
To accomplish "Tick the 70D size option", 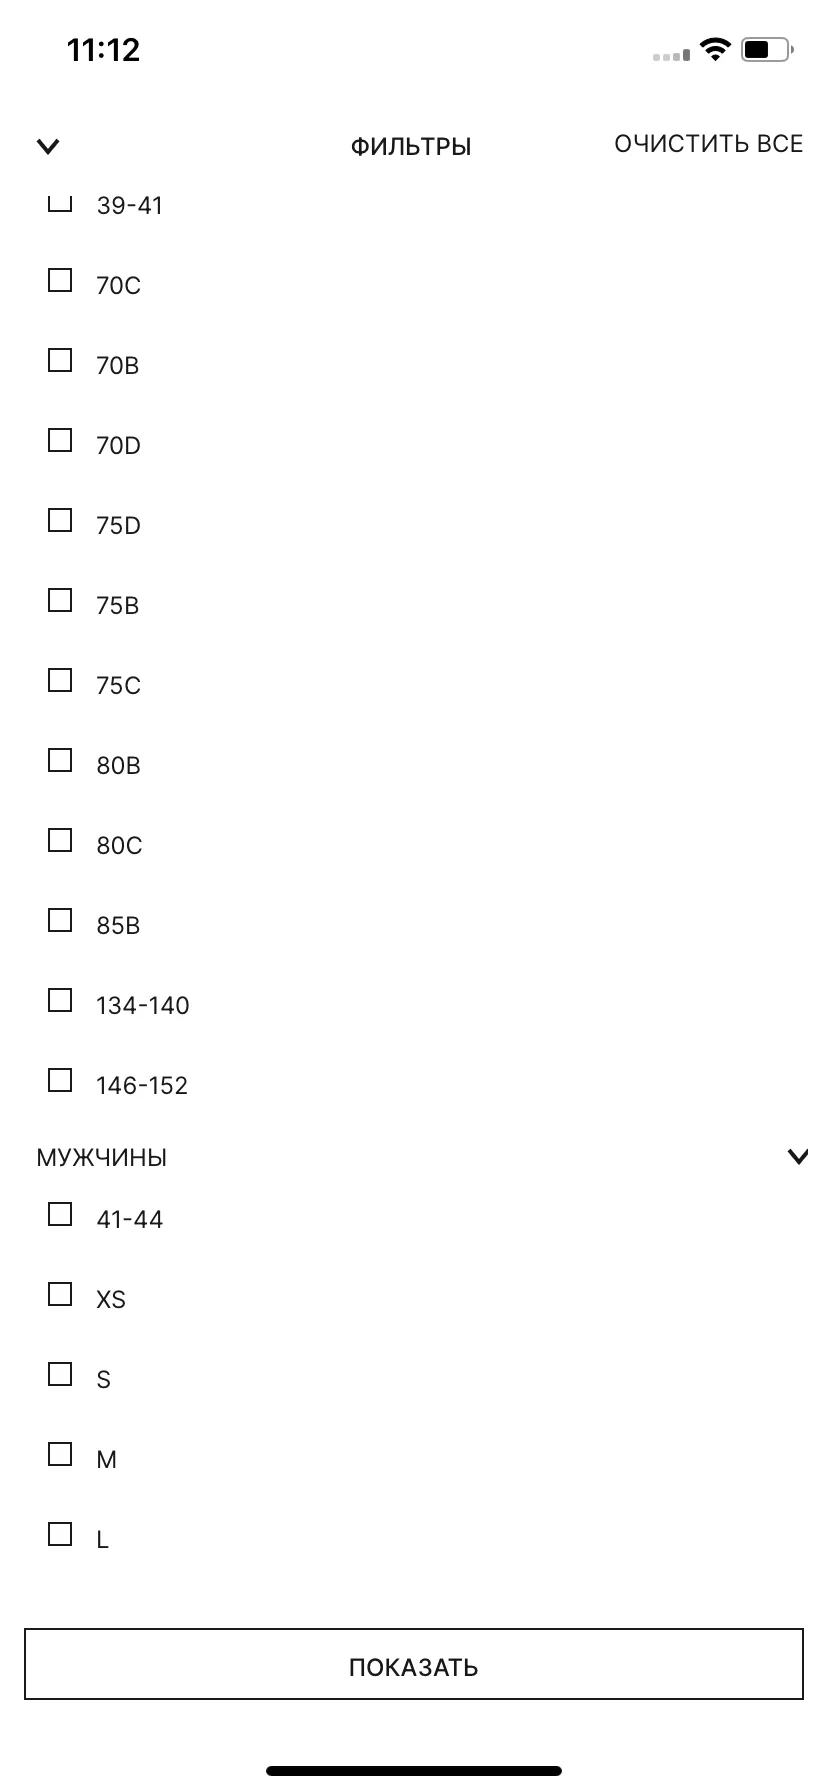I will pyautogui.click(x=60, y=440).
